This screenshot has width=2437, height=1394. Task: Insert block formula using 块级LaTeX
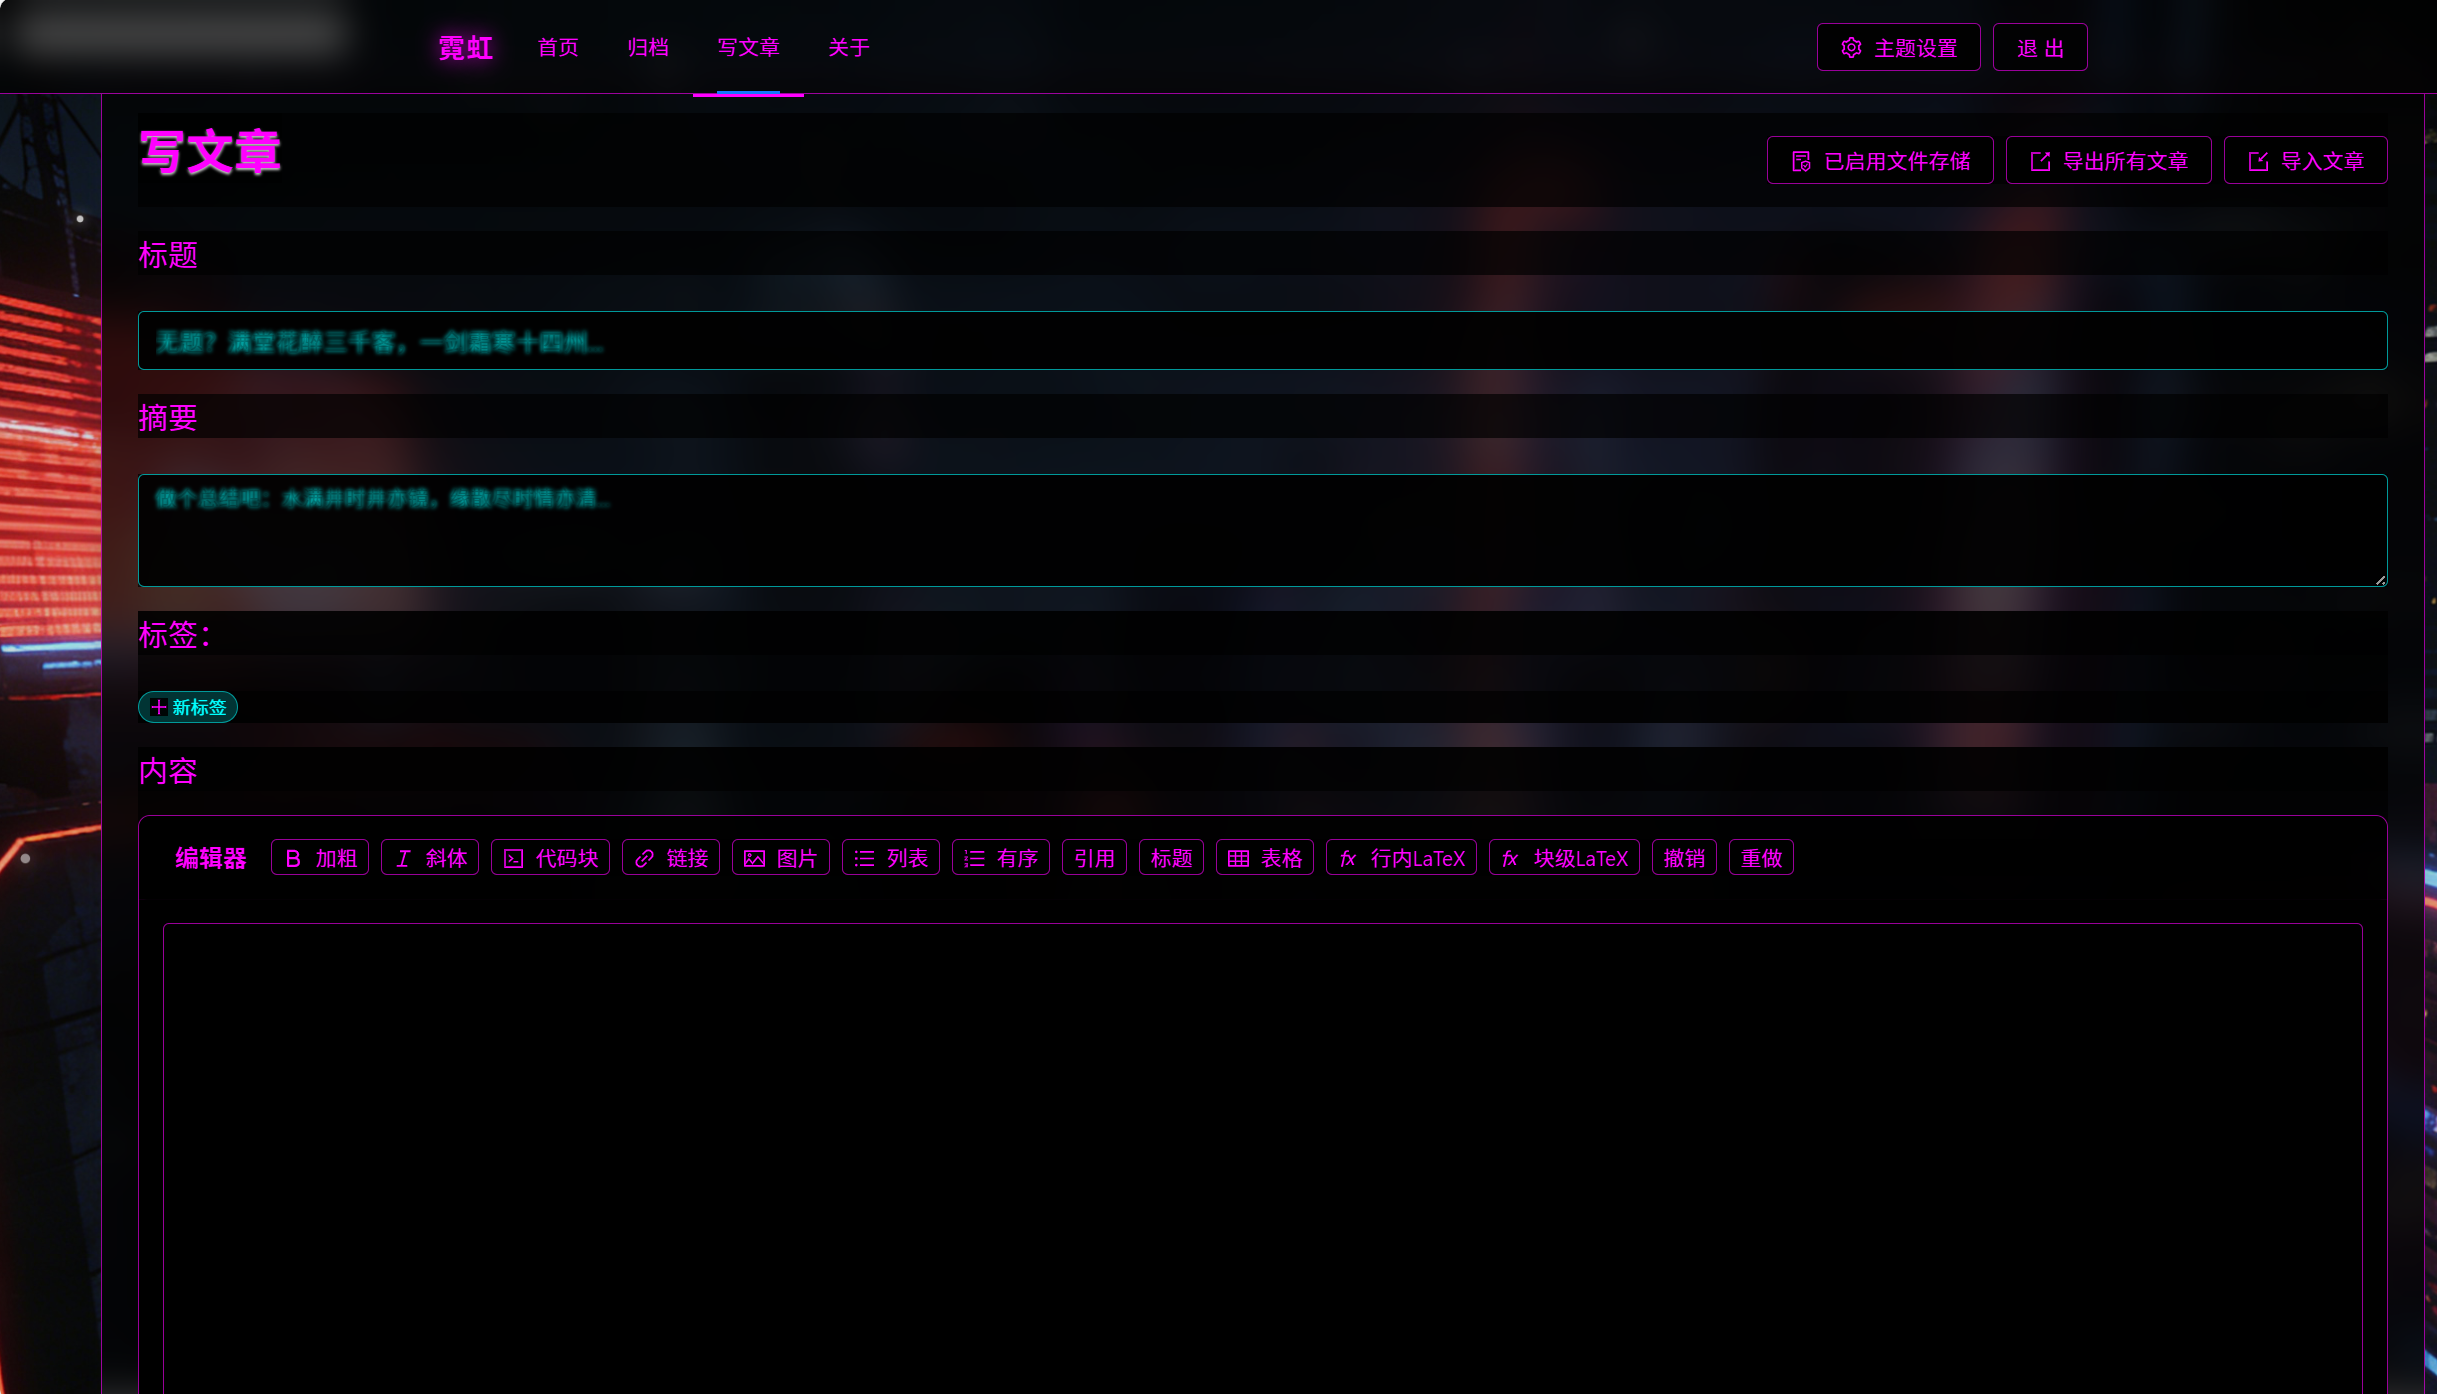pyautogui.click(x=1564, y=858)
